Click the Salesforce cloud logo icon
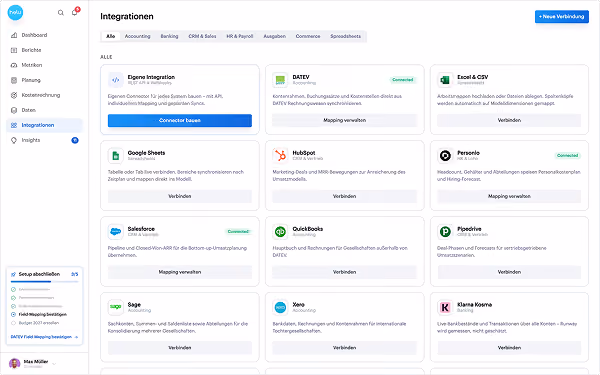This screenshot has width=600, height=375. 116,232
